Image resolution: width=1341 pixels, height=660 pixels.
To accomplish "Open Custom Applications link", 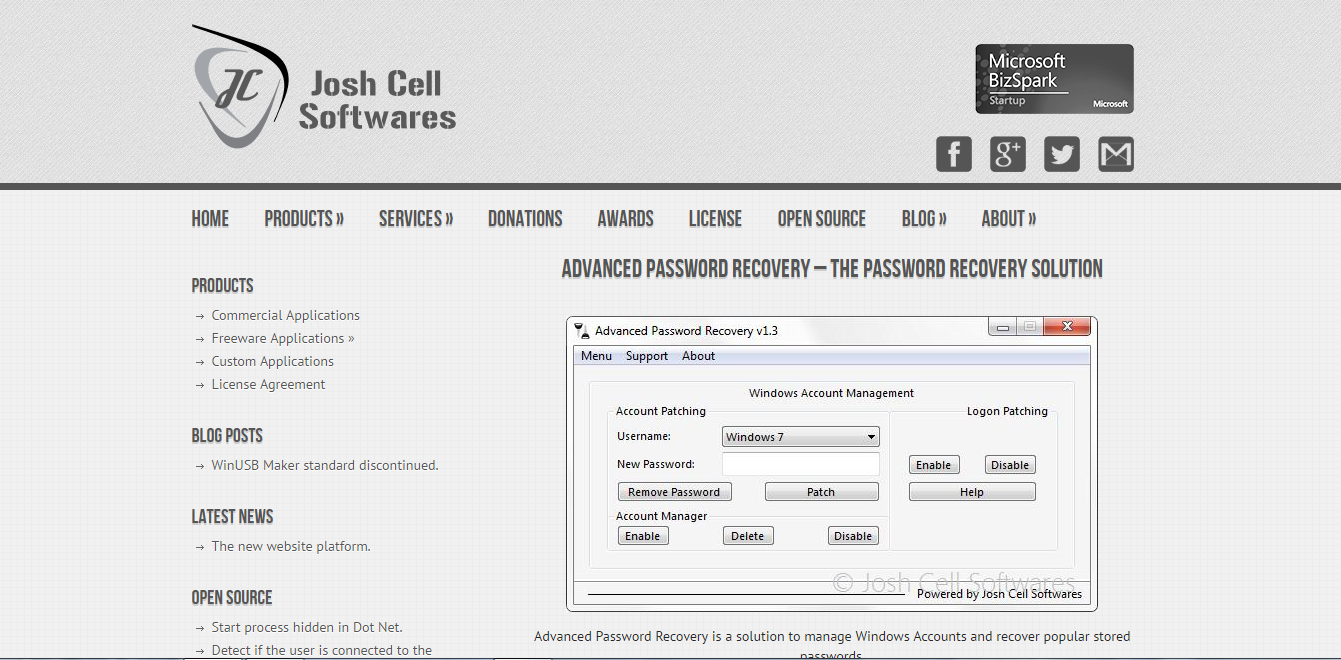I will 272,361.
